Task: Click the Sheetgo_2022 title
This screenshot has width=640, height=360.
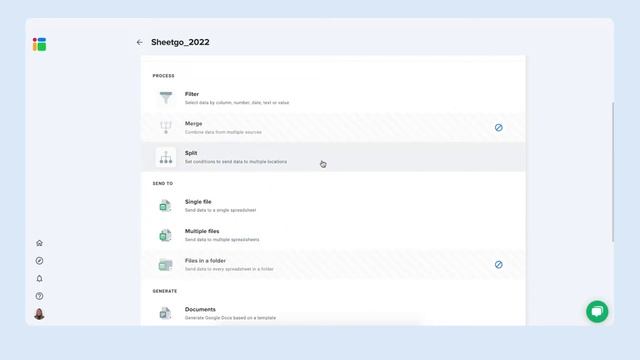Action: 180,42
